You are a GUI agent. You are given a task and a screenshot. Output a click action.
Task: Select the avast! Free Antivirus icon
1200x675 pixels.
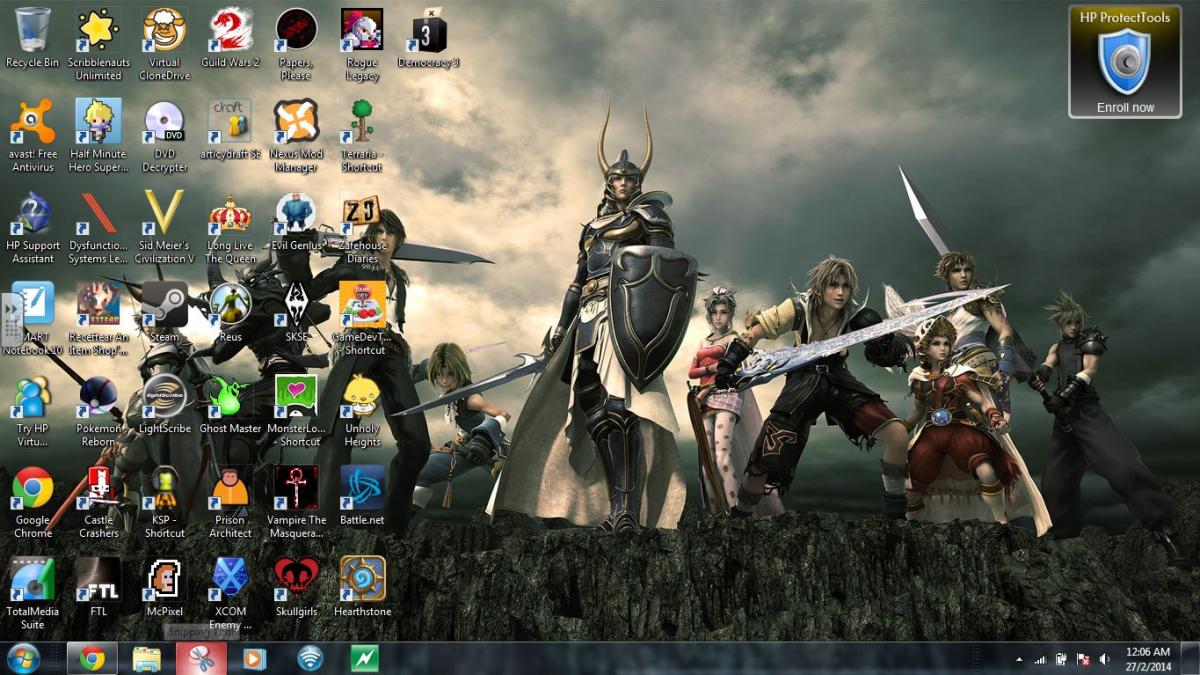(32, 136)
